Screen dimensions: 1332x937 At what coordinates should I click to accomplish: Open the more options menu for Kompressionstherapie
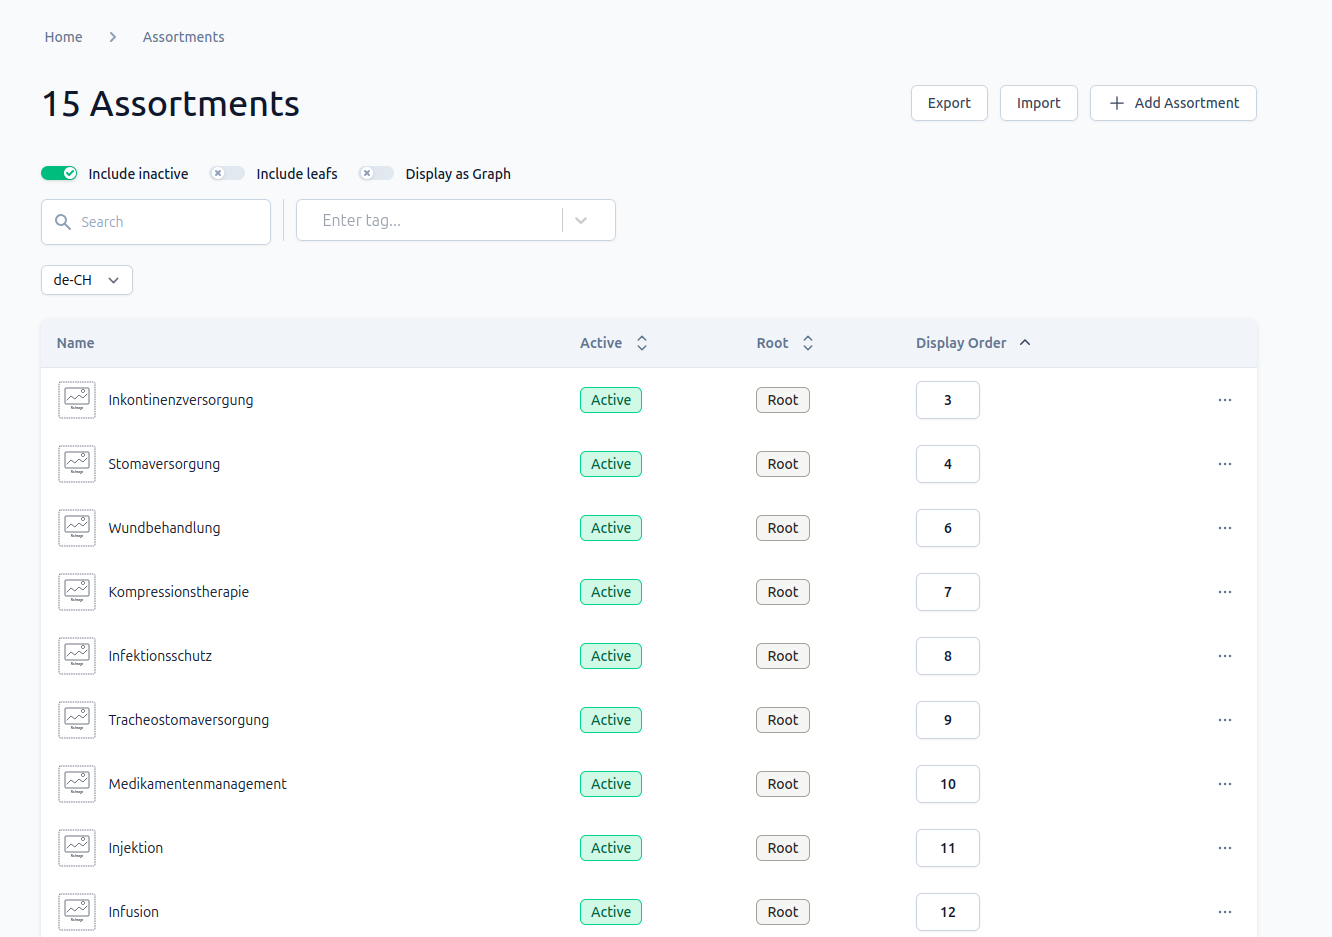(1225, 592)
